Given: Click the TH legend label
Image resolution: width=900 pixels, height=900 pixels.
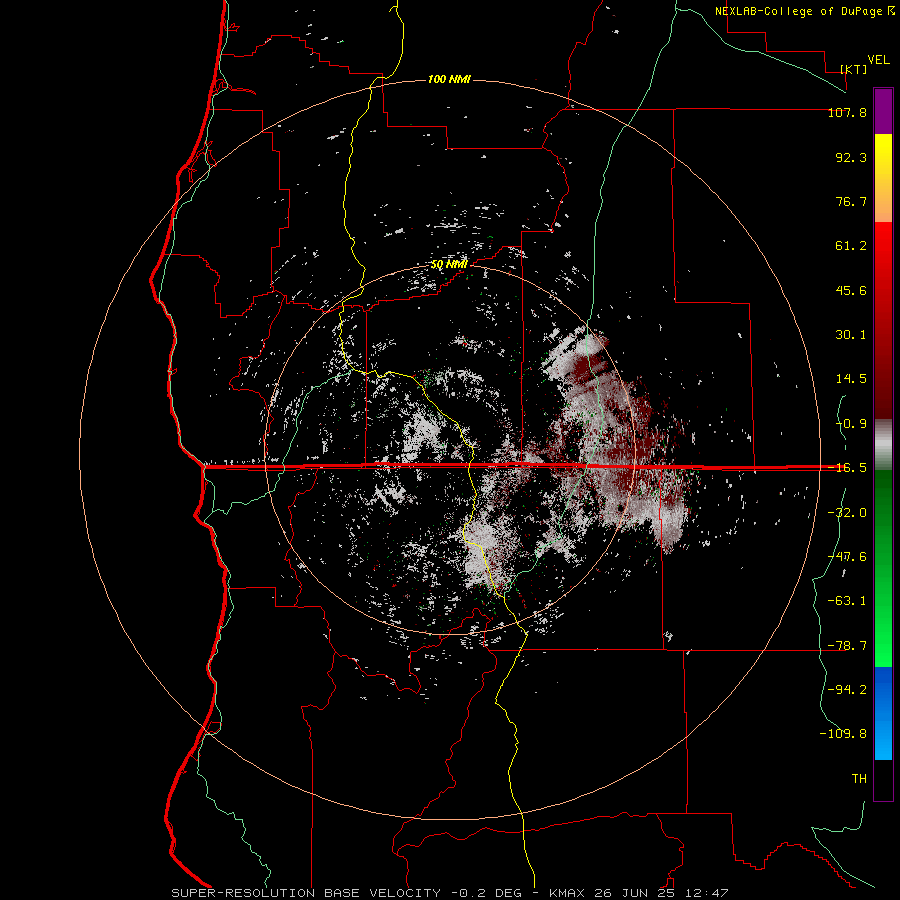Looking at the screenshot, I should [x=859, y=779].
